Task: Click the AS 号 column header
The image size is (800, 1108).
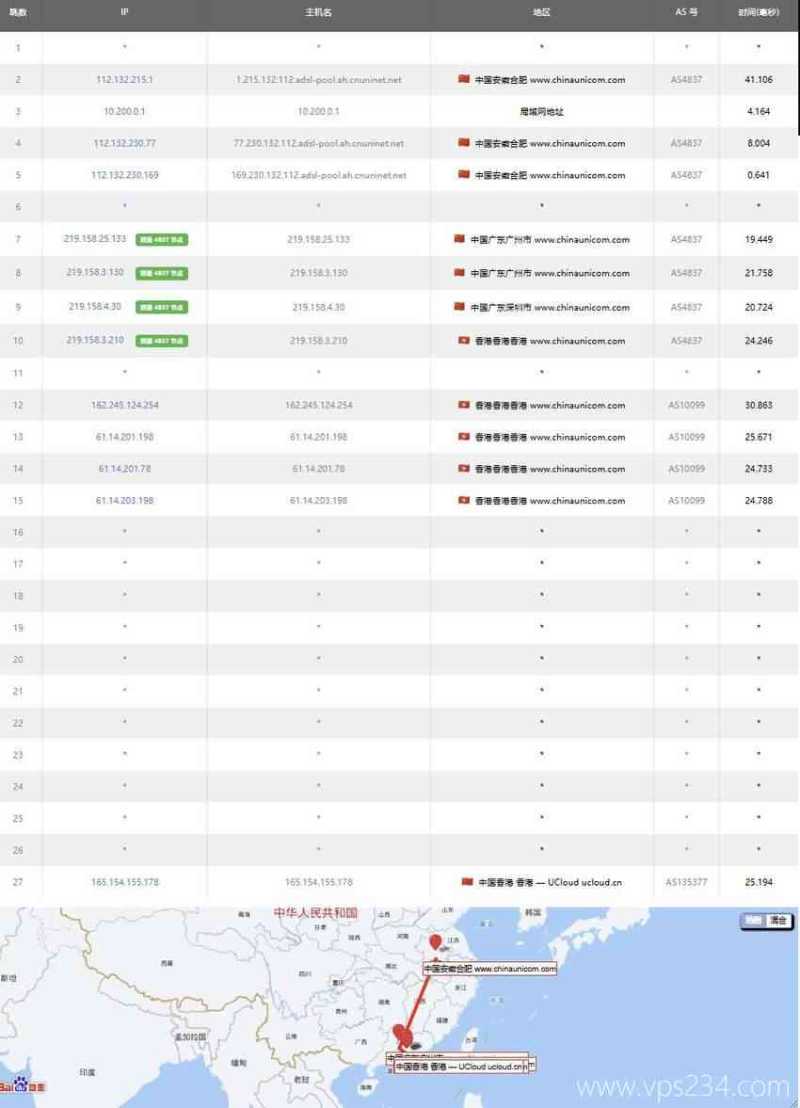Action: point(684,12)
